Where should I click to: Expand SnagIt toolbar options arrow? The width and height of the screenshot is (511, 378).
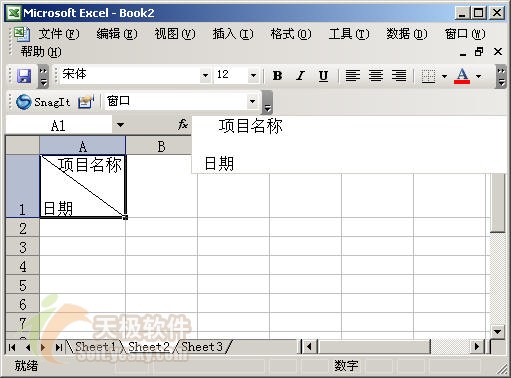point(267,102)
